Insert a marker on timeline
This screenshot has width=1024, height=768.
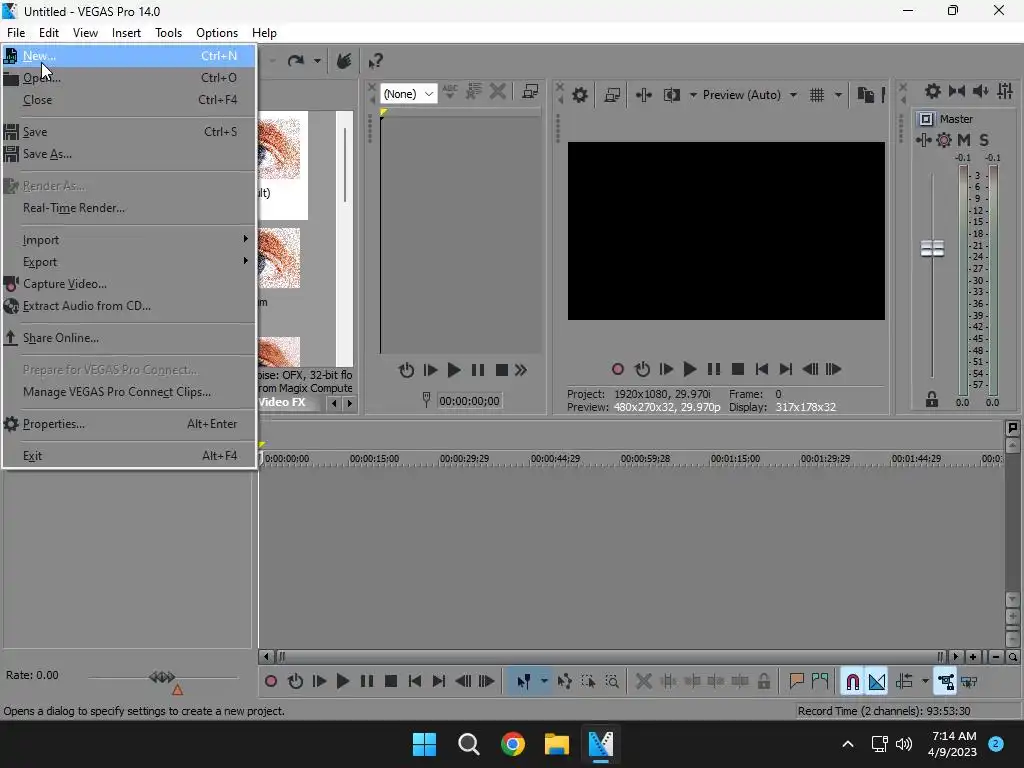pyautogui.click(x=796, y=682)
